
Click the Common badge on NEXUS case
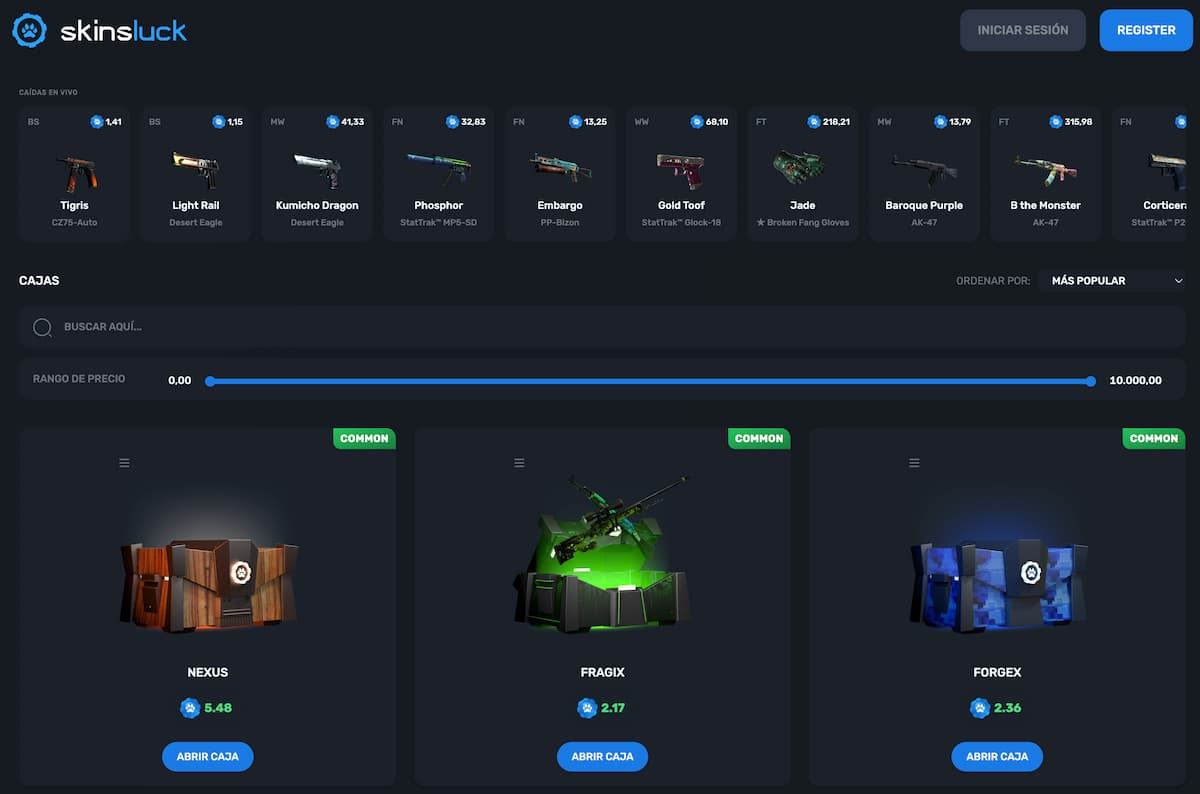point(364,438)
